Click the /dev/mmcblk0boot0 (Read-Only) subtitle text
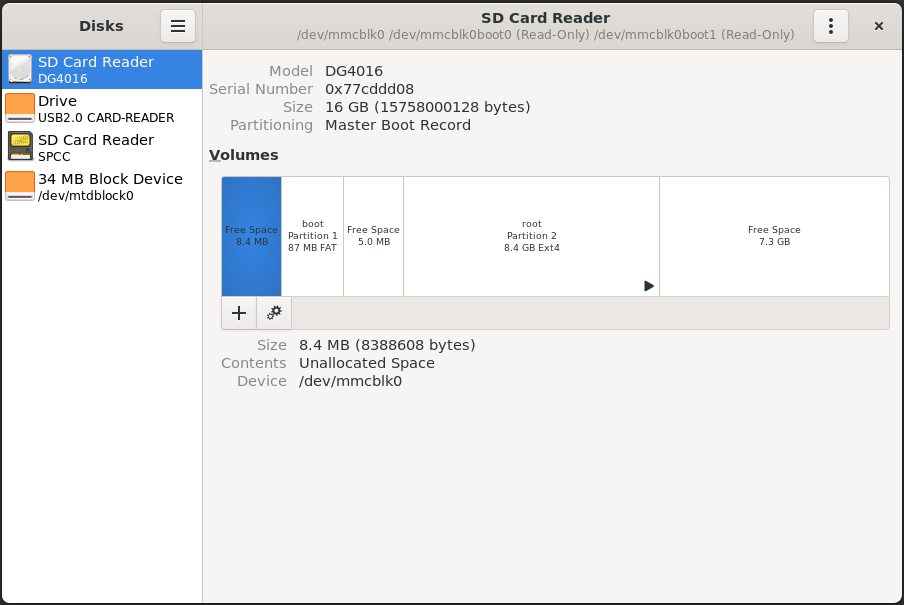Viewport: 904px width, 605px height. [x=489, y=35]
